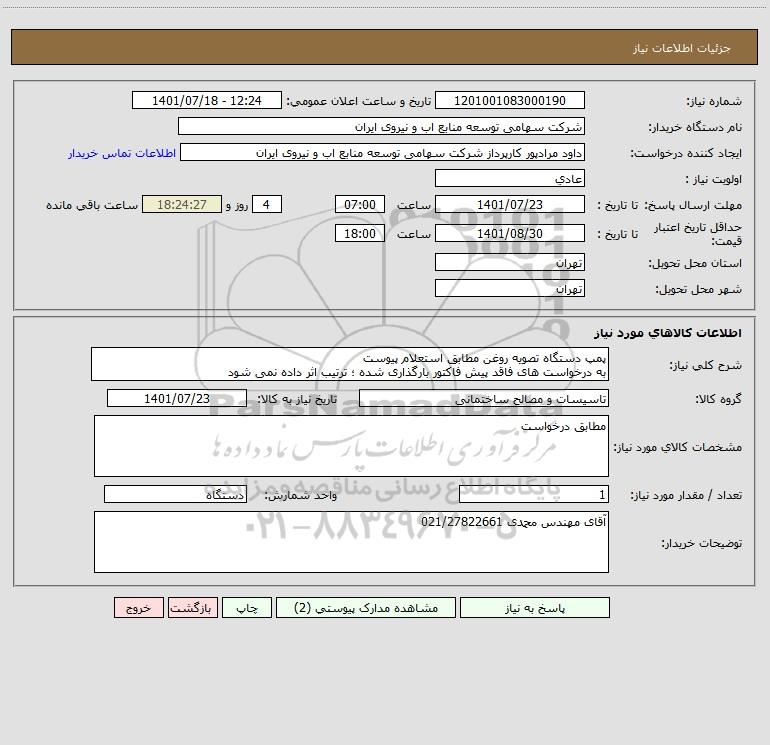Image resolution: width=770 pixels, height=745 pixels.
Task: Click the response deadline date 1401/07/23
Action: pyautogui.click(x=510, y=204)
